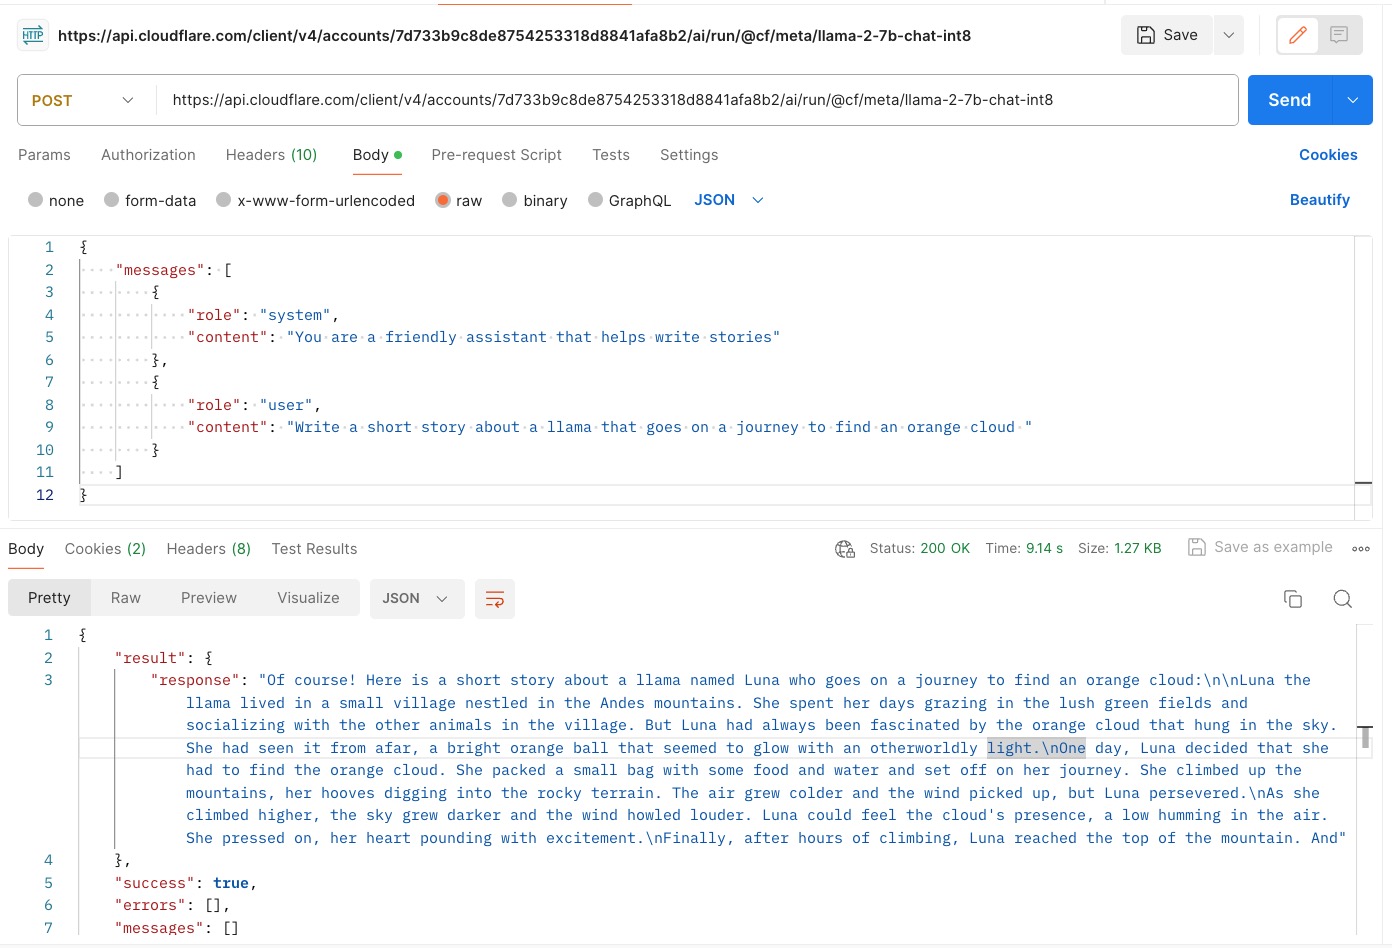
Task: Switch to the Preview response tab
Action: [x=208, y=597]
